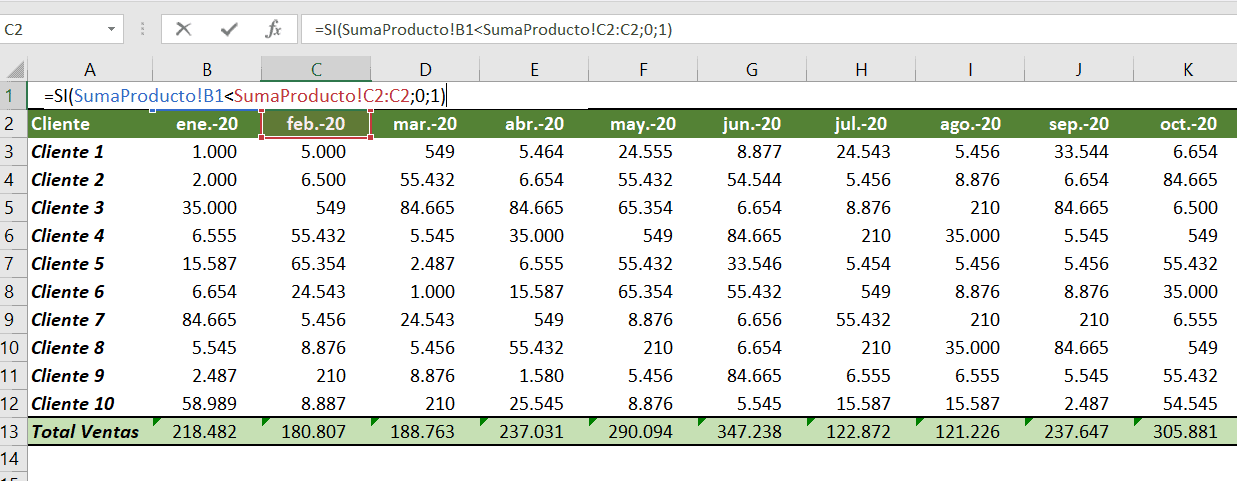
Task: Click total cell 237.031 for abr.-20
Action: coord(534,432)
